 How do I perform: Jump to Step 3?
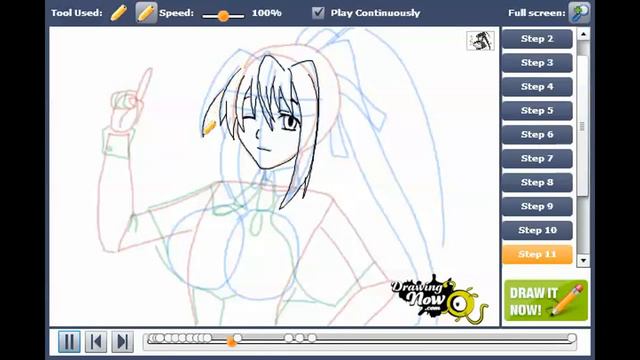click(x=537, y=63)
